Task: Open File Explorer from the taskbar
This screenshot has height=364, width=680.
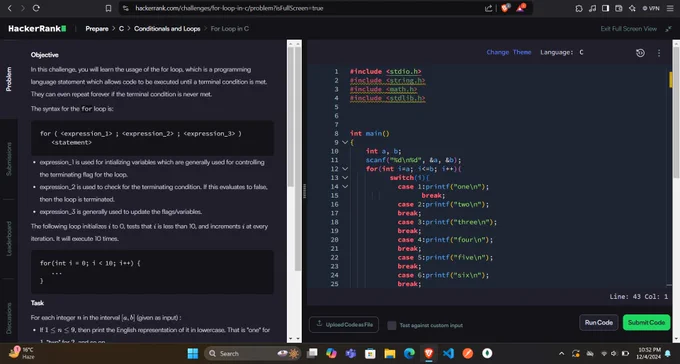Action: coord(389,353)
